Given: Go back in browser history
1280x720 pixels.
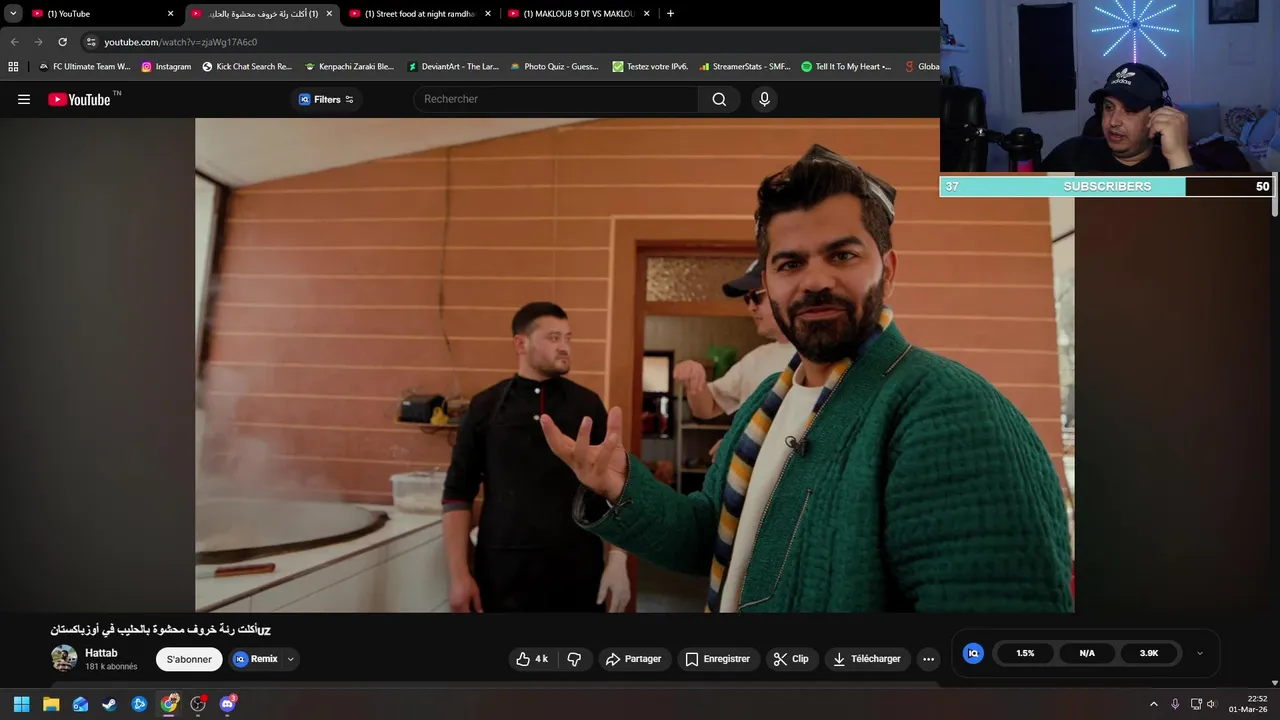Looking at the screenshot, I should click(x=14, y=42).
